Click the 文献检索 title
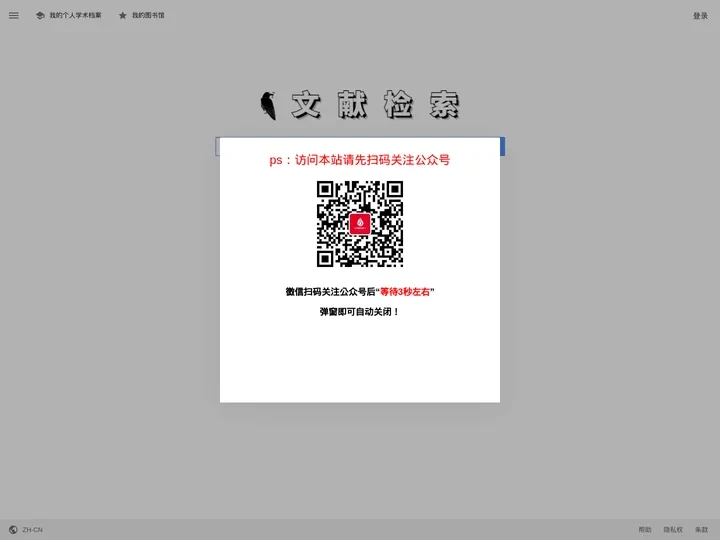 click(375, 105)
